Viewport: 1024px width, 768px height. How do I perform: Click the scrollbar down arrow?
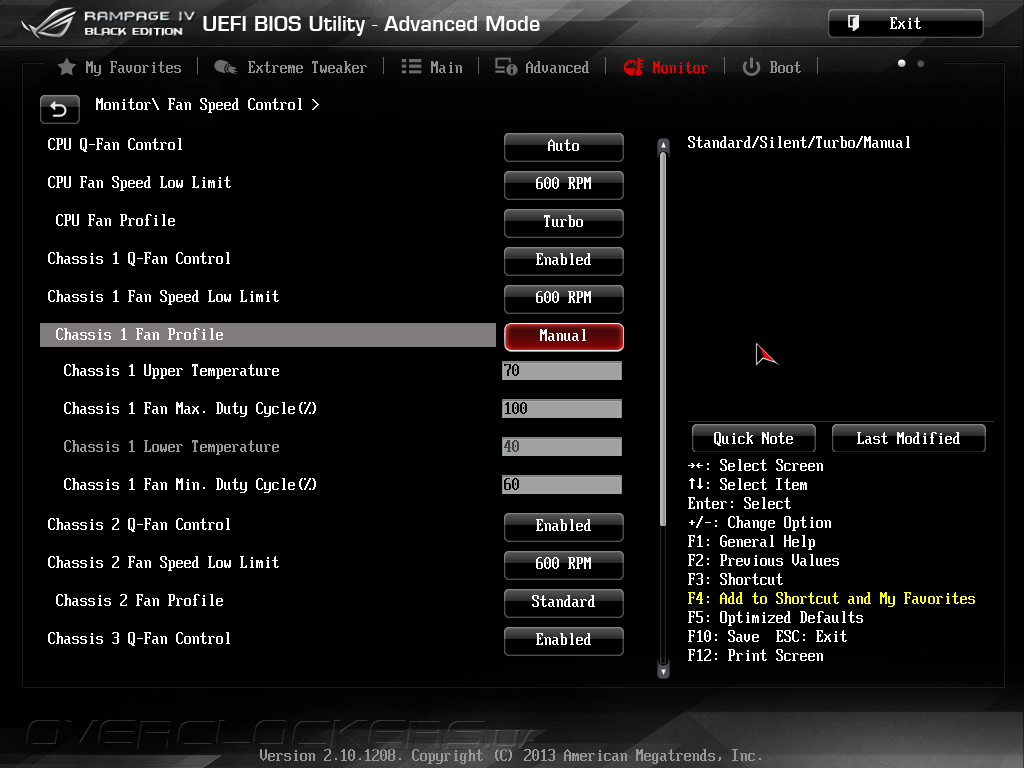click(x=663, y=671)
